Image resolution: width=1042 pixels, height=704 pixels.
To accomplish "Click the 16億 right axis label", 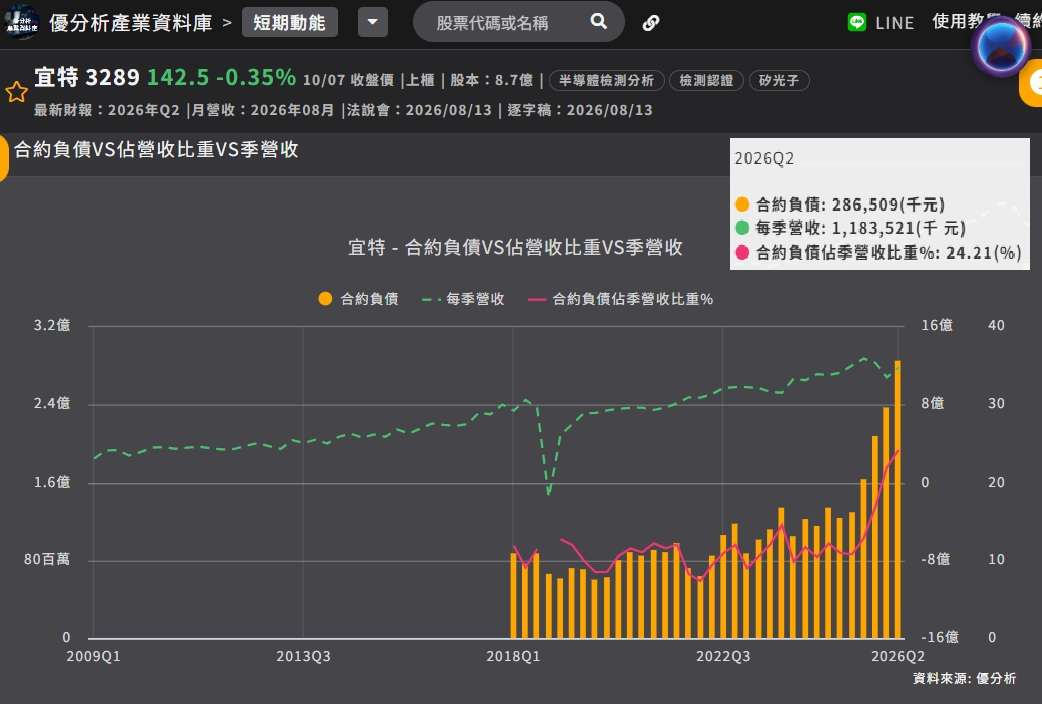I will 937,325.
